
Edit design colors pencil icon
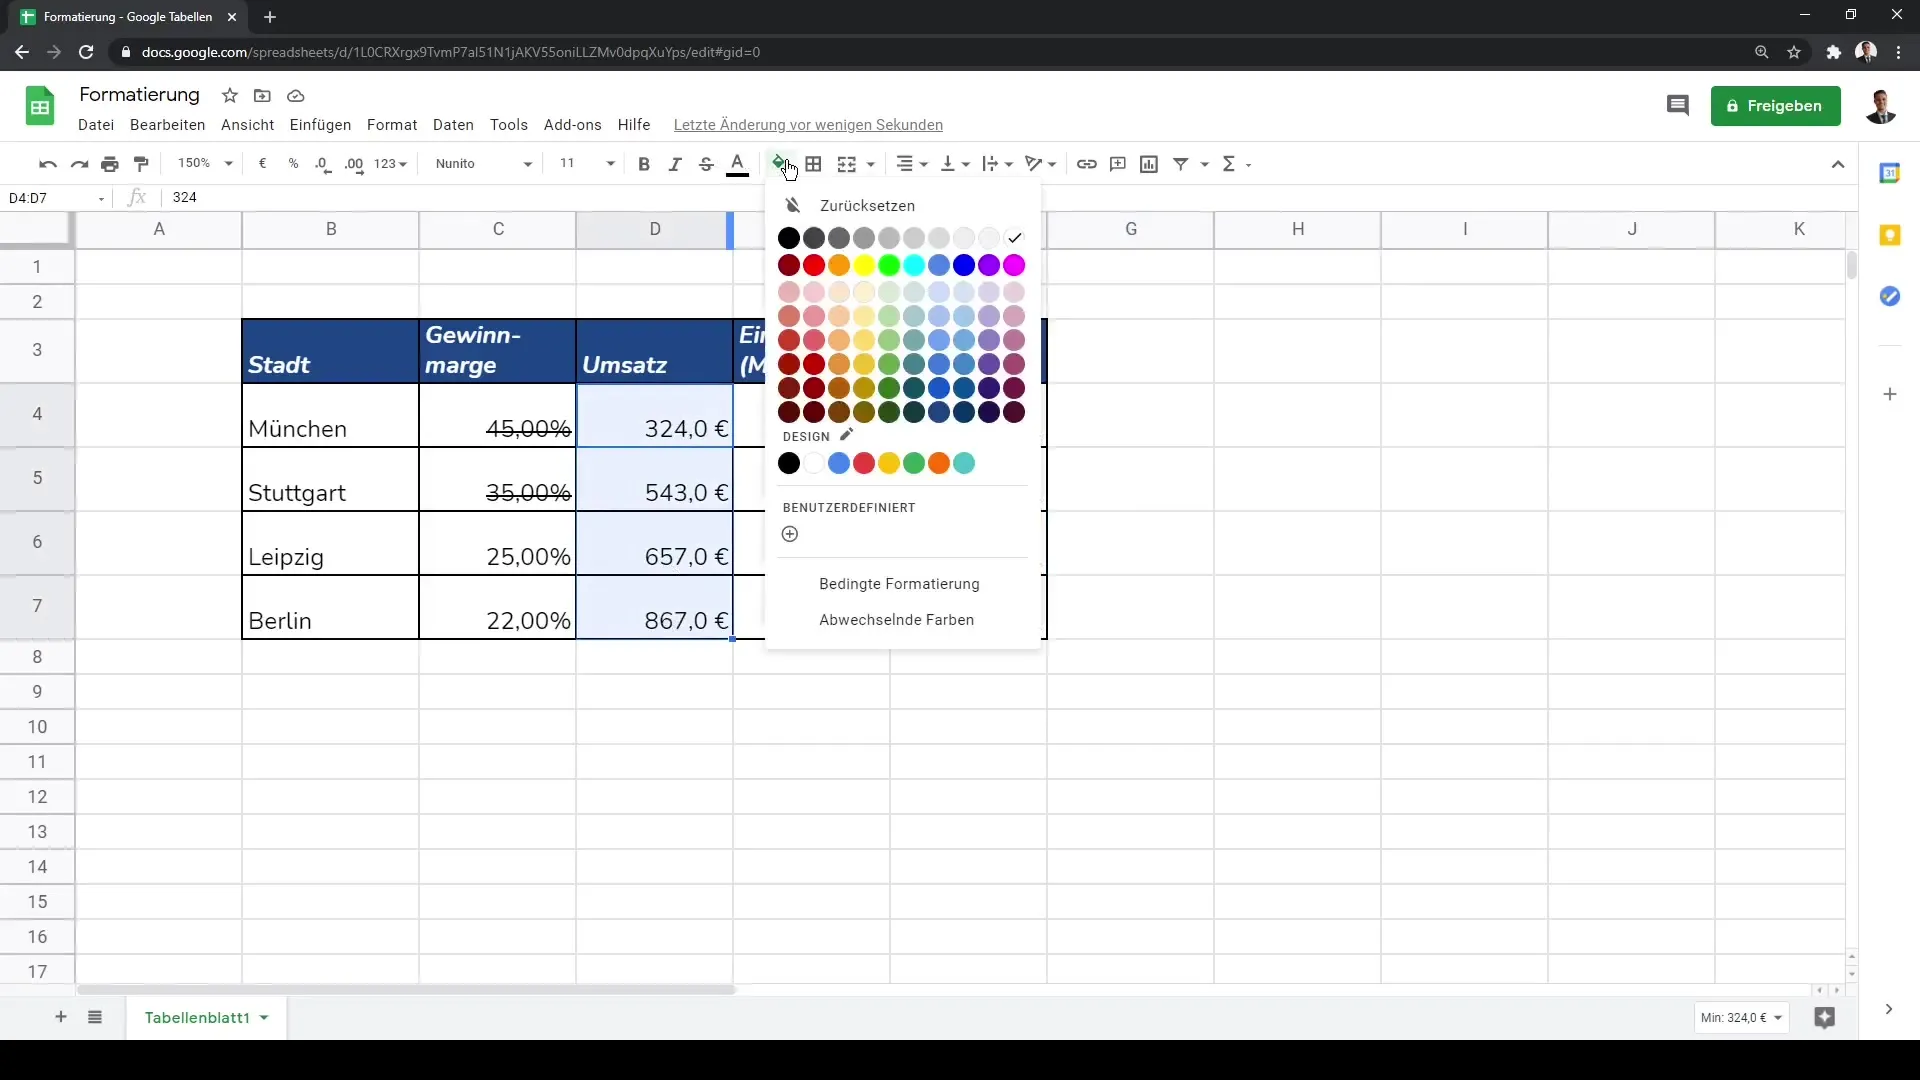point(846,435)
